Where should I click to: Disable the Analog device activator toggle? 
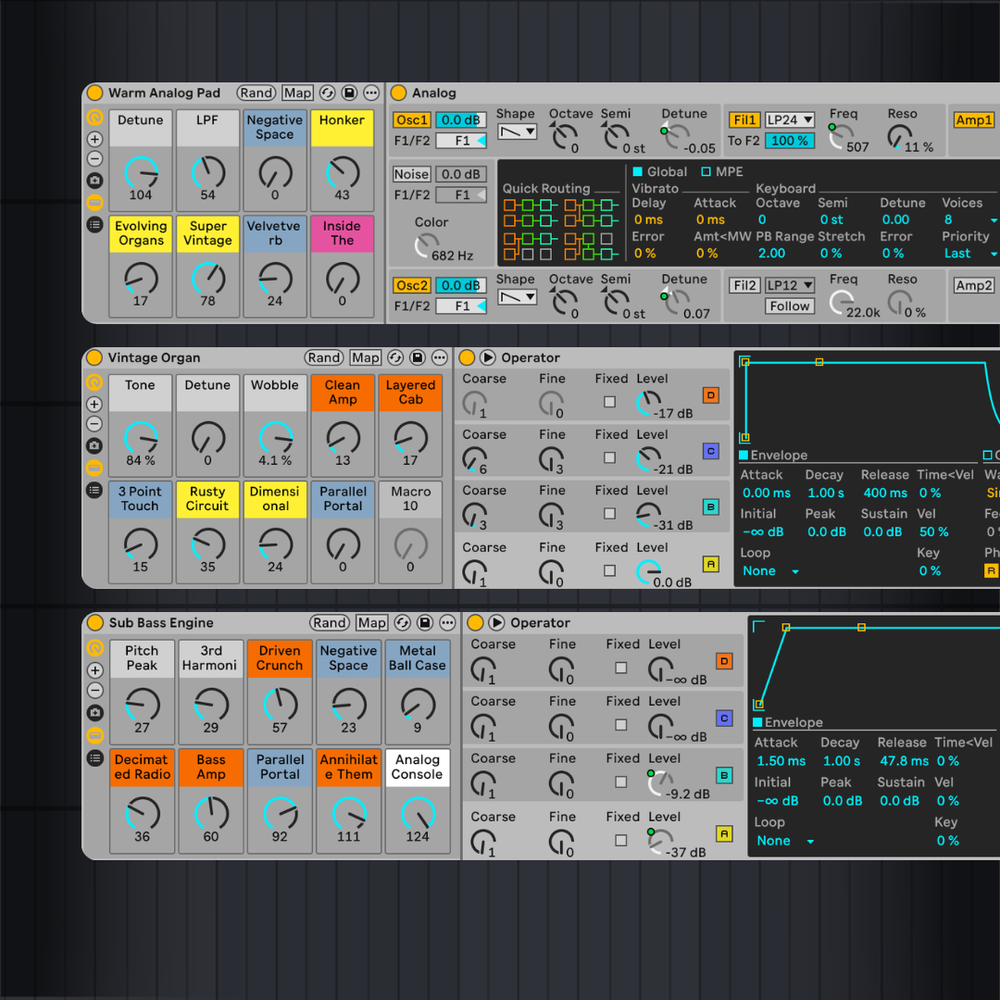399,91
